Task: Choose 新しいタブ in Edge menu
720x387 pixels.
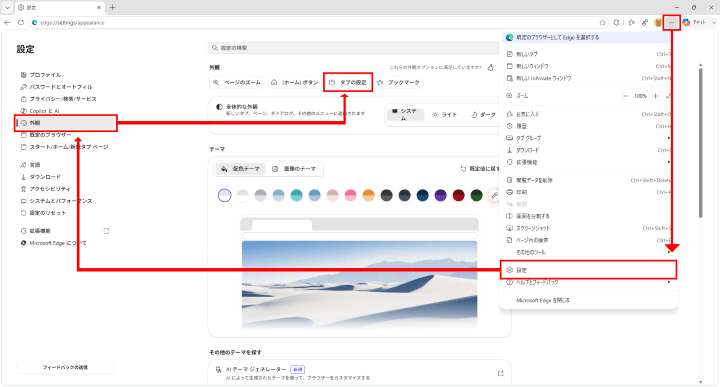Action: coord(588,54)
